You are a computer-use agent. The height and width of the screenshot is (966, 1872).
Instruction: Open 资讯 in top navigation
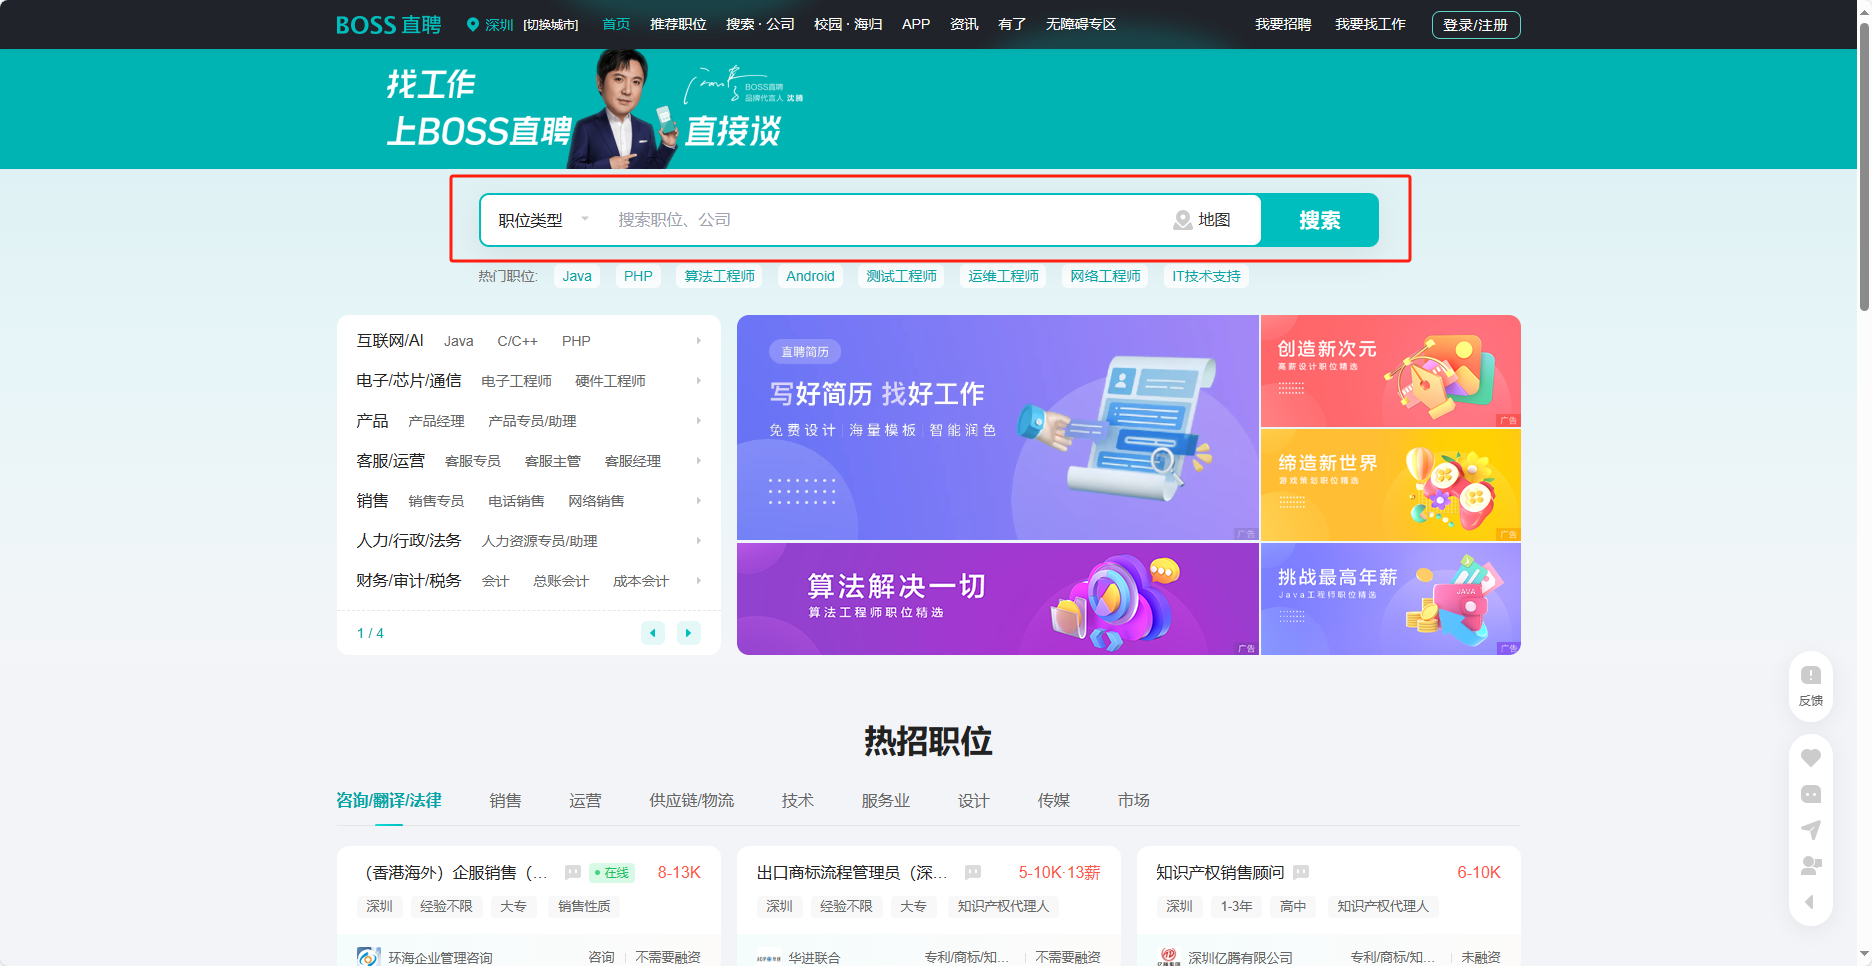(x=964, y=24)
